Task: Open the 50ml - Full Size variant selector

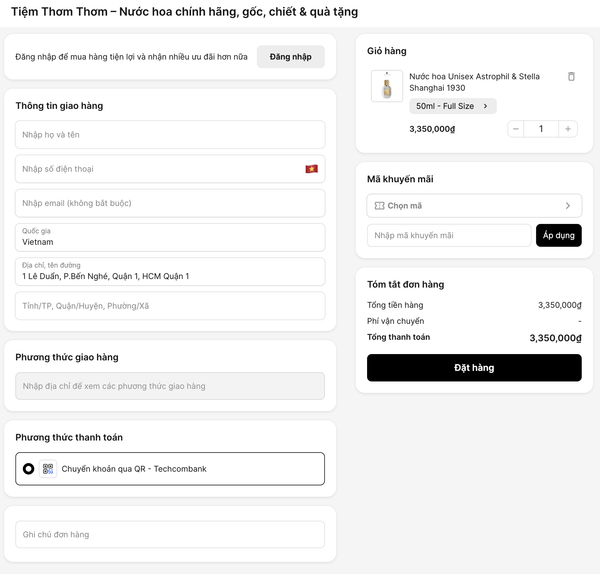Action: 452,106
